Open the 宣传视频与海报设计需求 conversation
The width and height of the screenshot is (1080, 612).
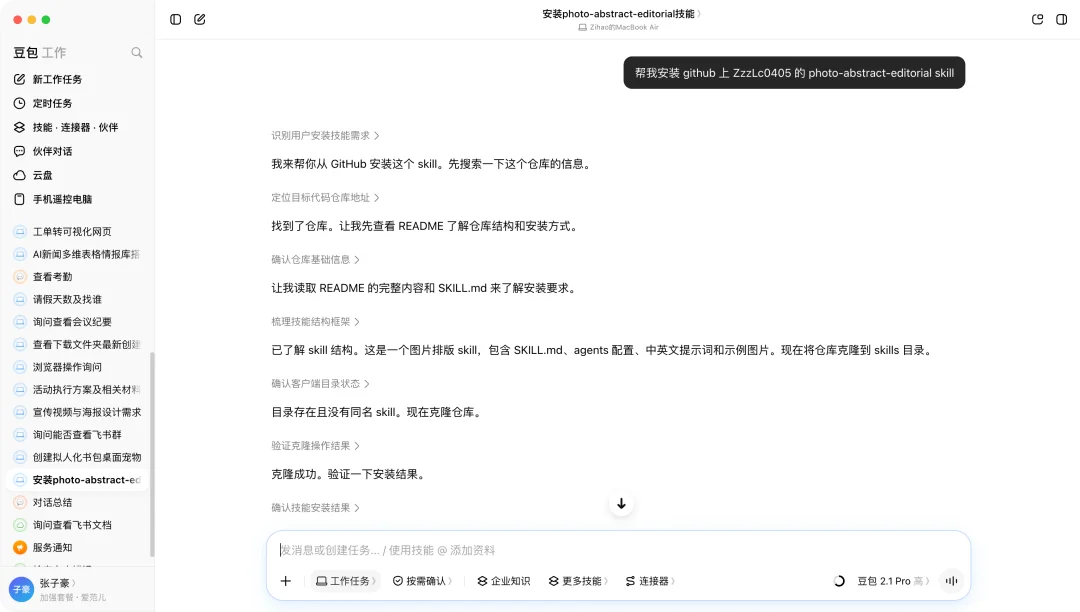[77, 412]
